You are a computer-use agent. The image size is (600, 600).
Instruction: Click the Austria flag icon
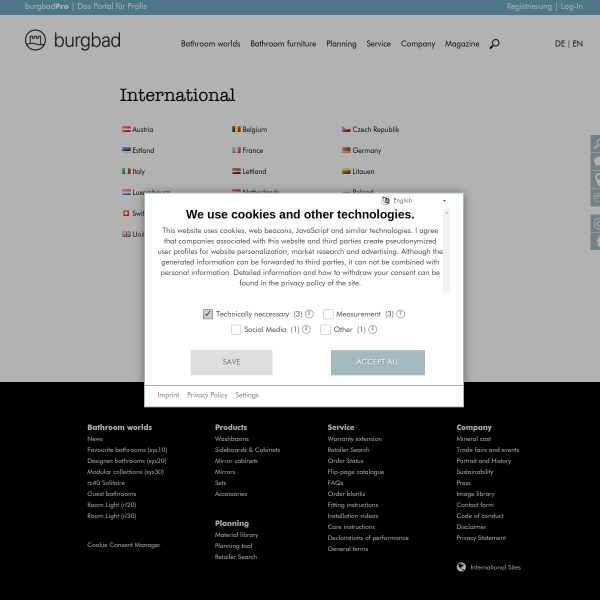[x=126, y=129]
